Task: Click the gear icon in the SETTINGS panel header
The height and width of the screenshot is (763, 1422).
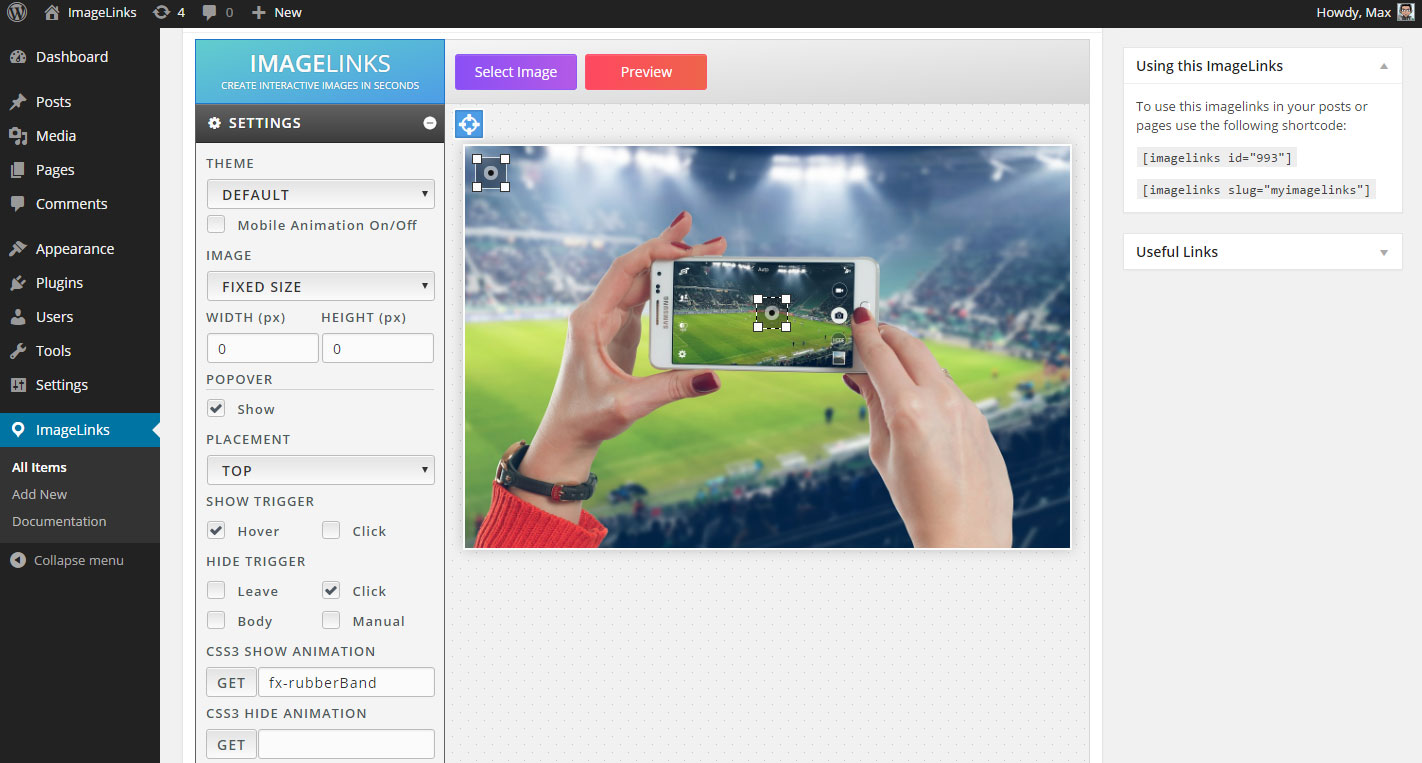Action: point(214,122)
